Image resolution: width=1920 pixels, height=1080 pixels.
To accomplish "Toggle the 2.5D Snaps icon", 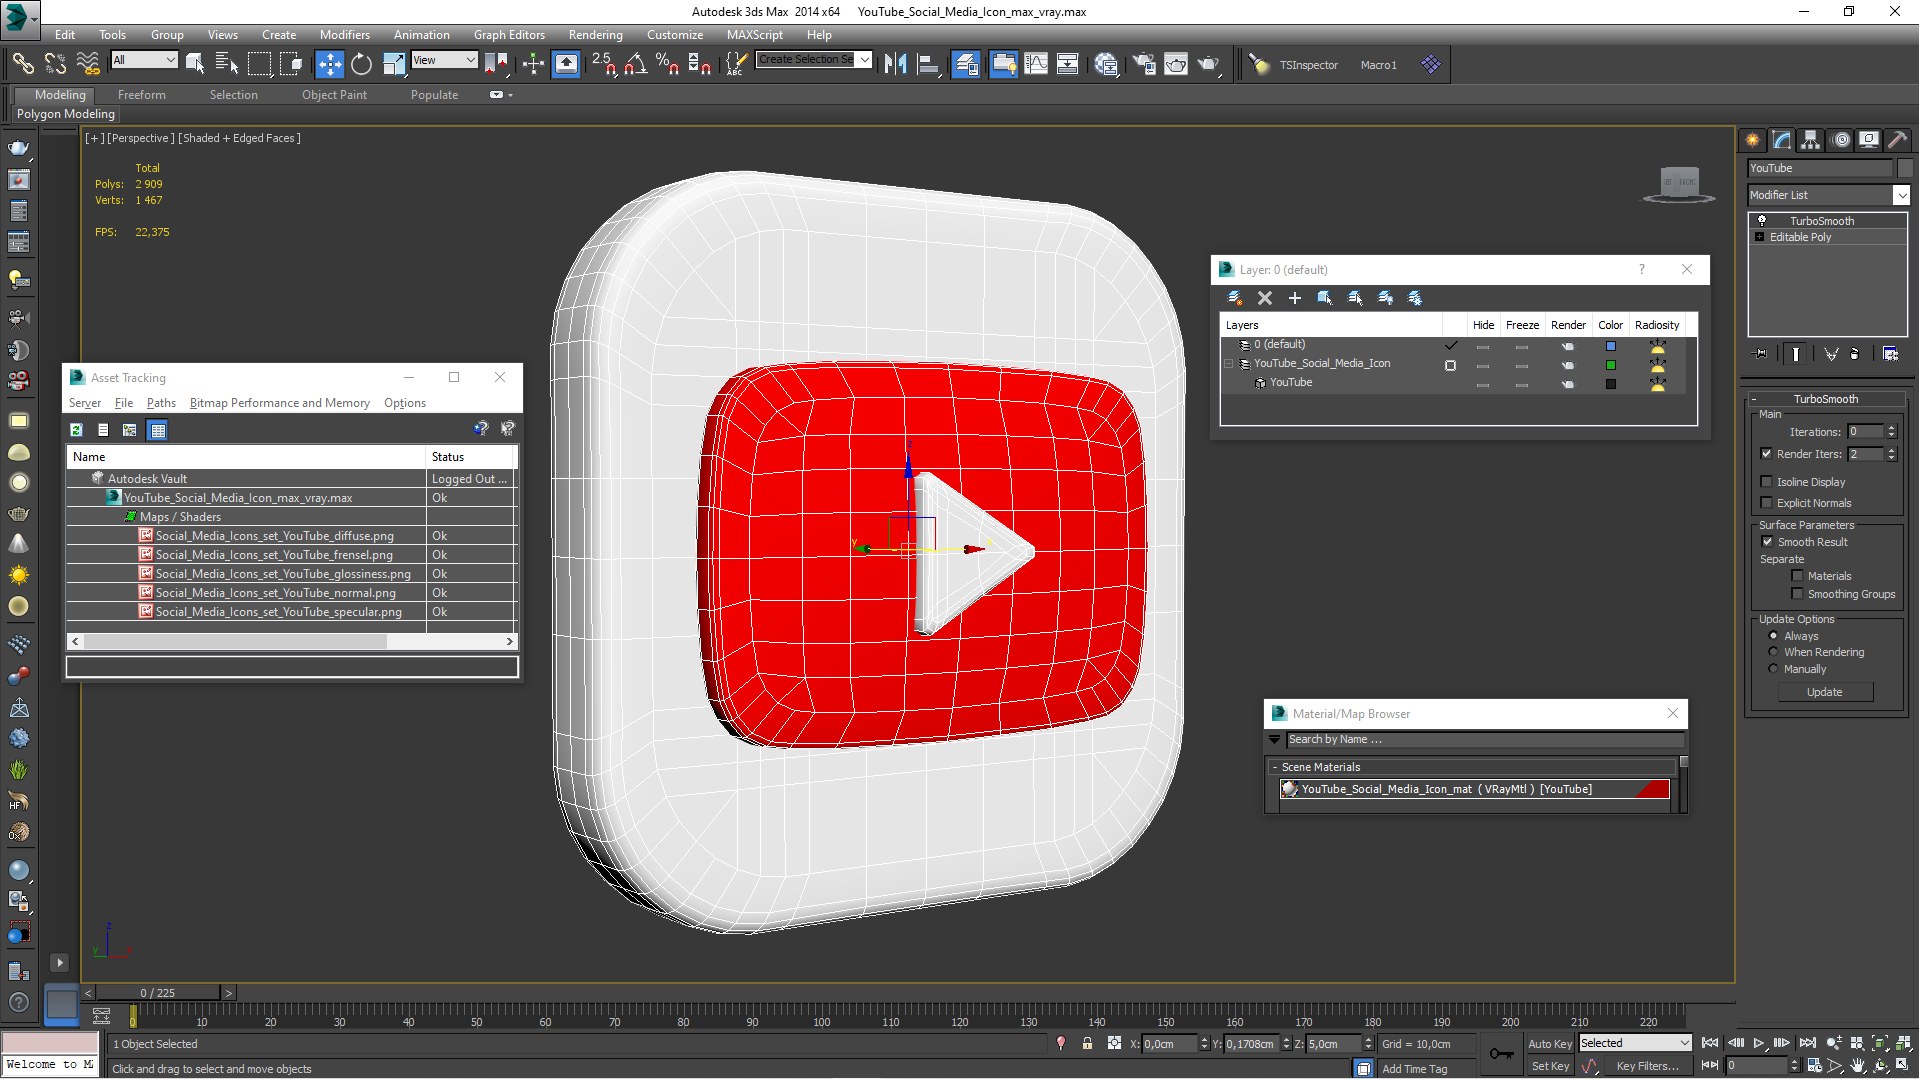I will coord(604,64).
